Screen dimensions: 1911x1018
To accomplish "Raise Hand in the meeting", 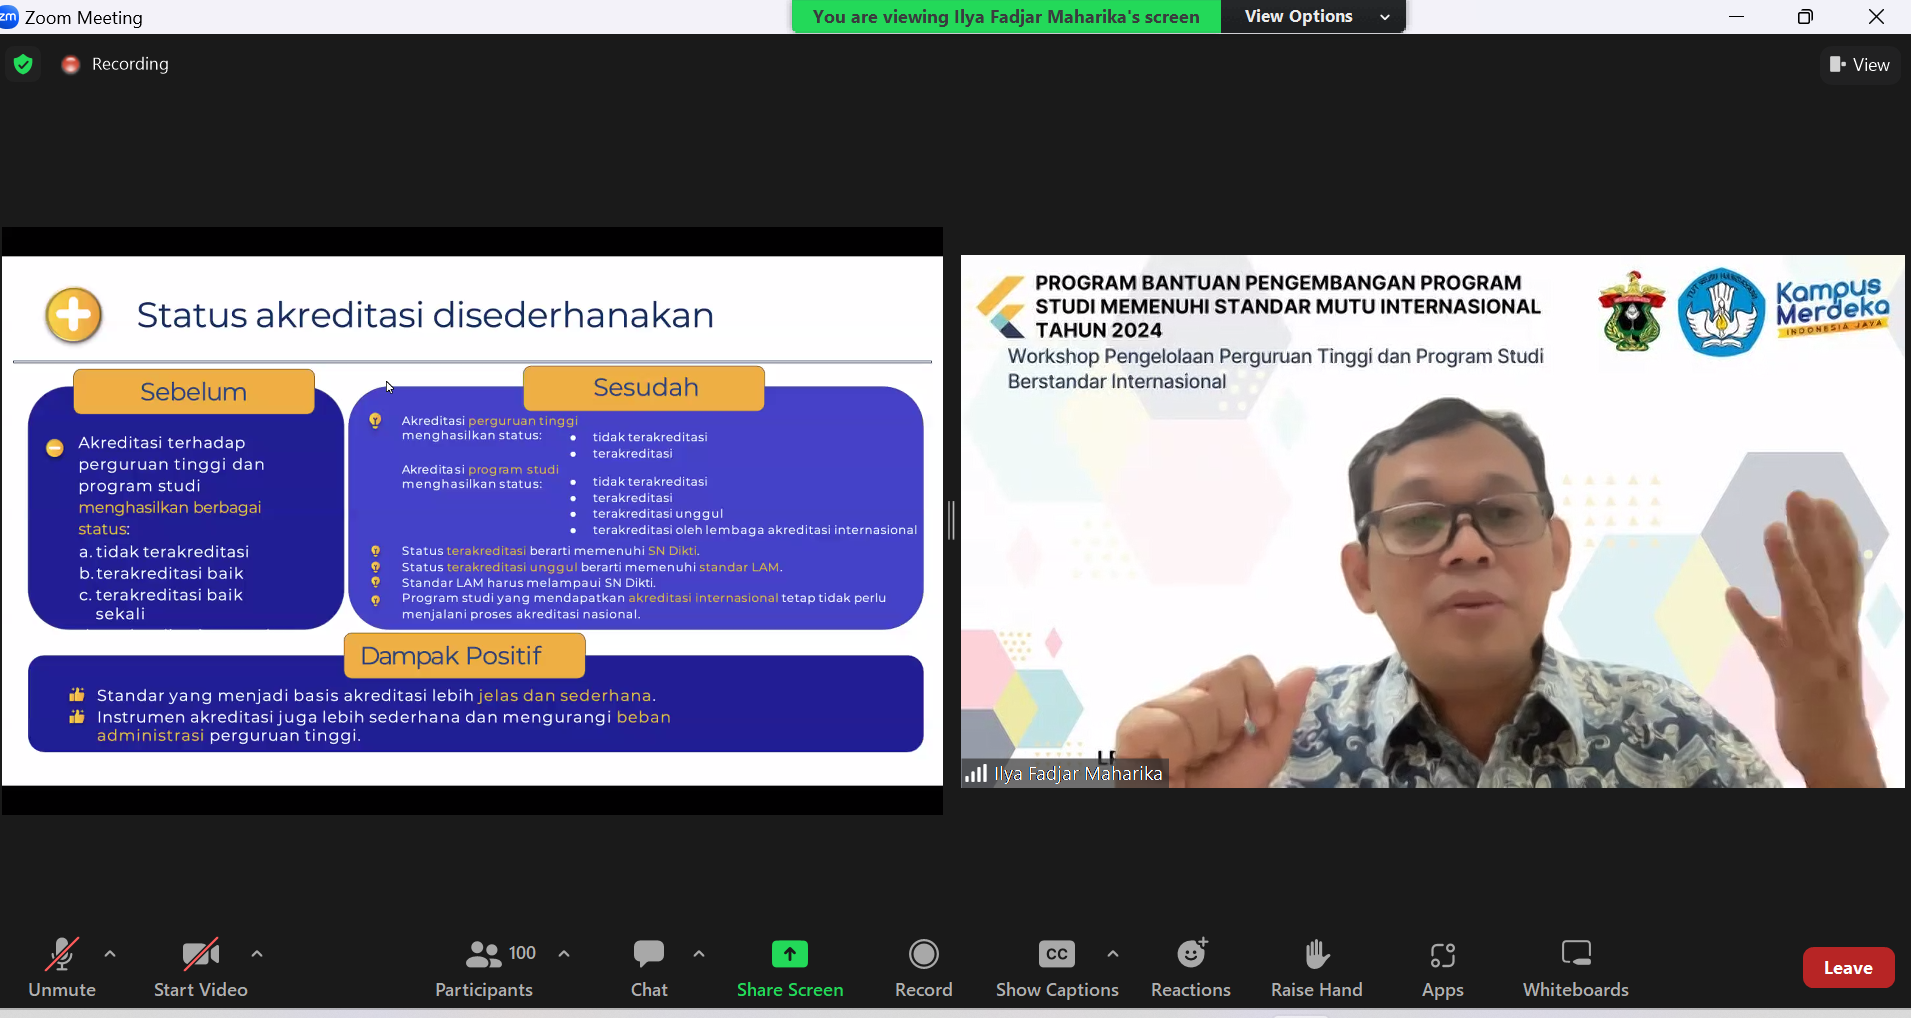I will [1316, 967].
